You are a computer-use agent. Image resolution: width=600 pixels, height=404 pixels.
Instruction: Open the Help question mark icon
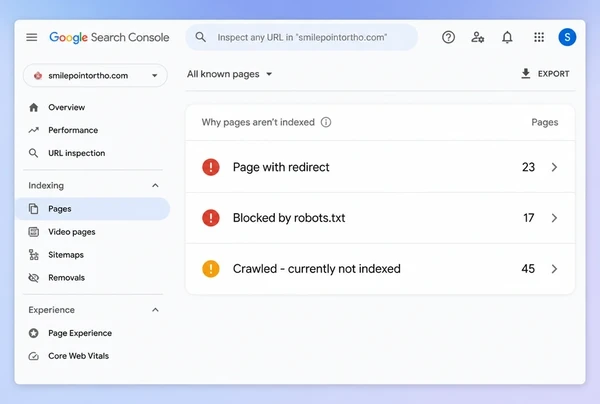pyautogui.click(x=448, y=37)
